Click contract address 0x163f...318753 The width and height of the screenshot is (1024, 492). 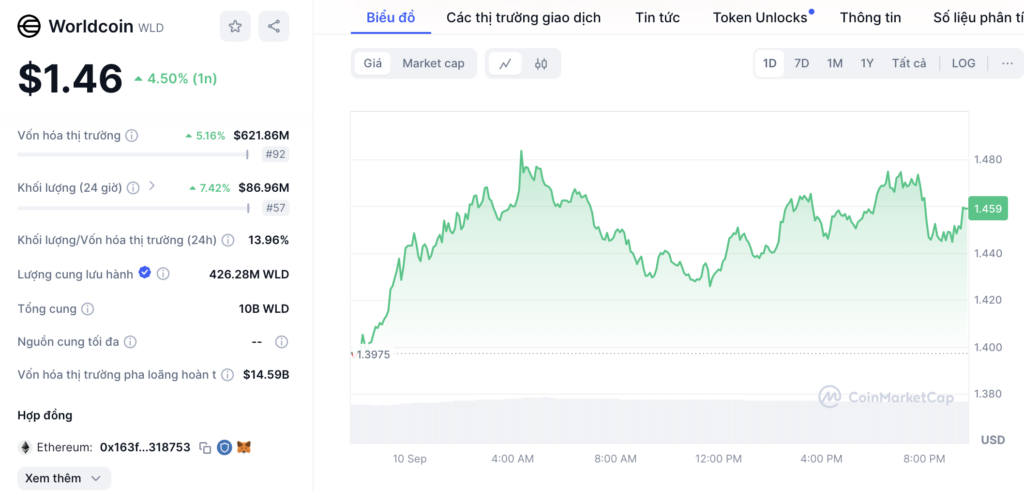point(145,448)
